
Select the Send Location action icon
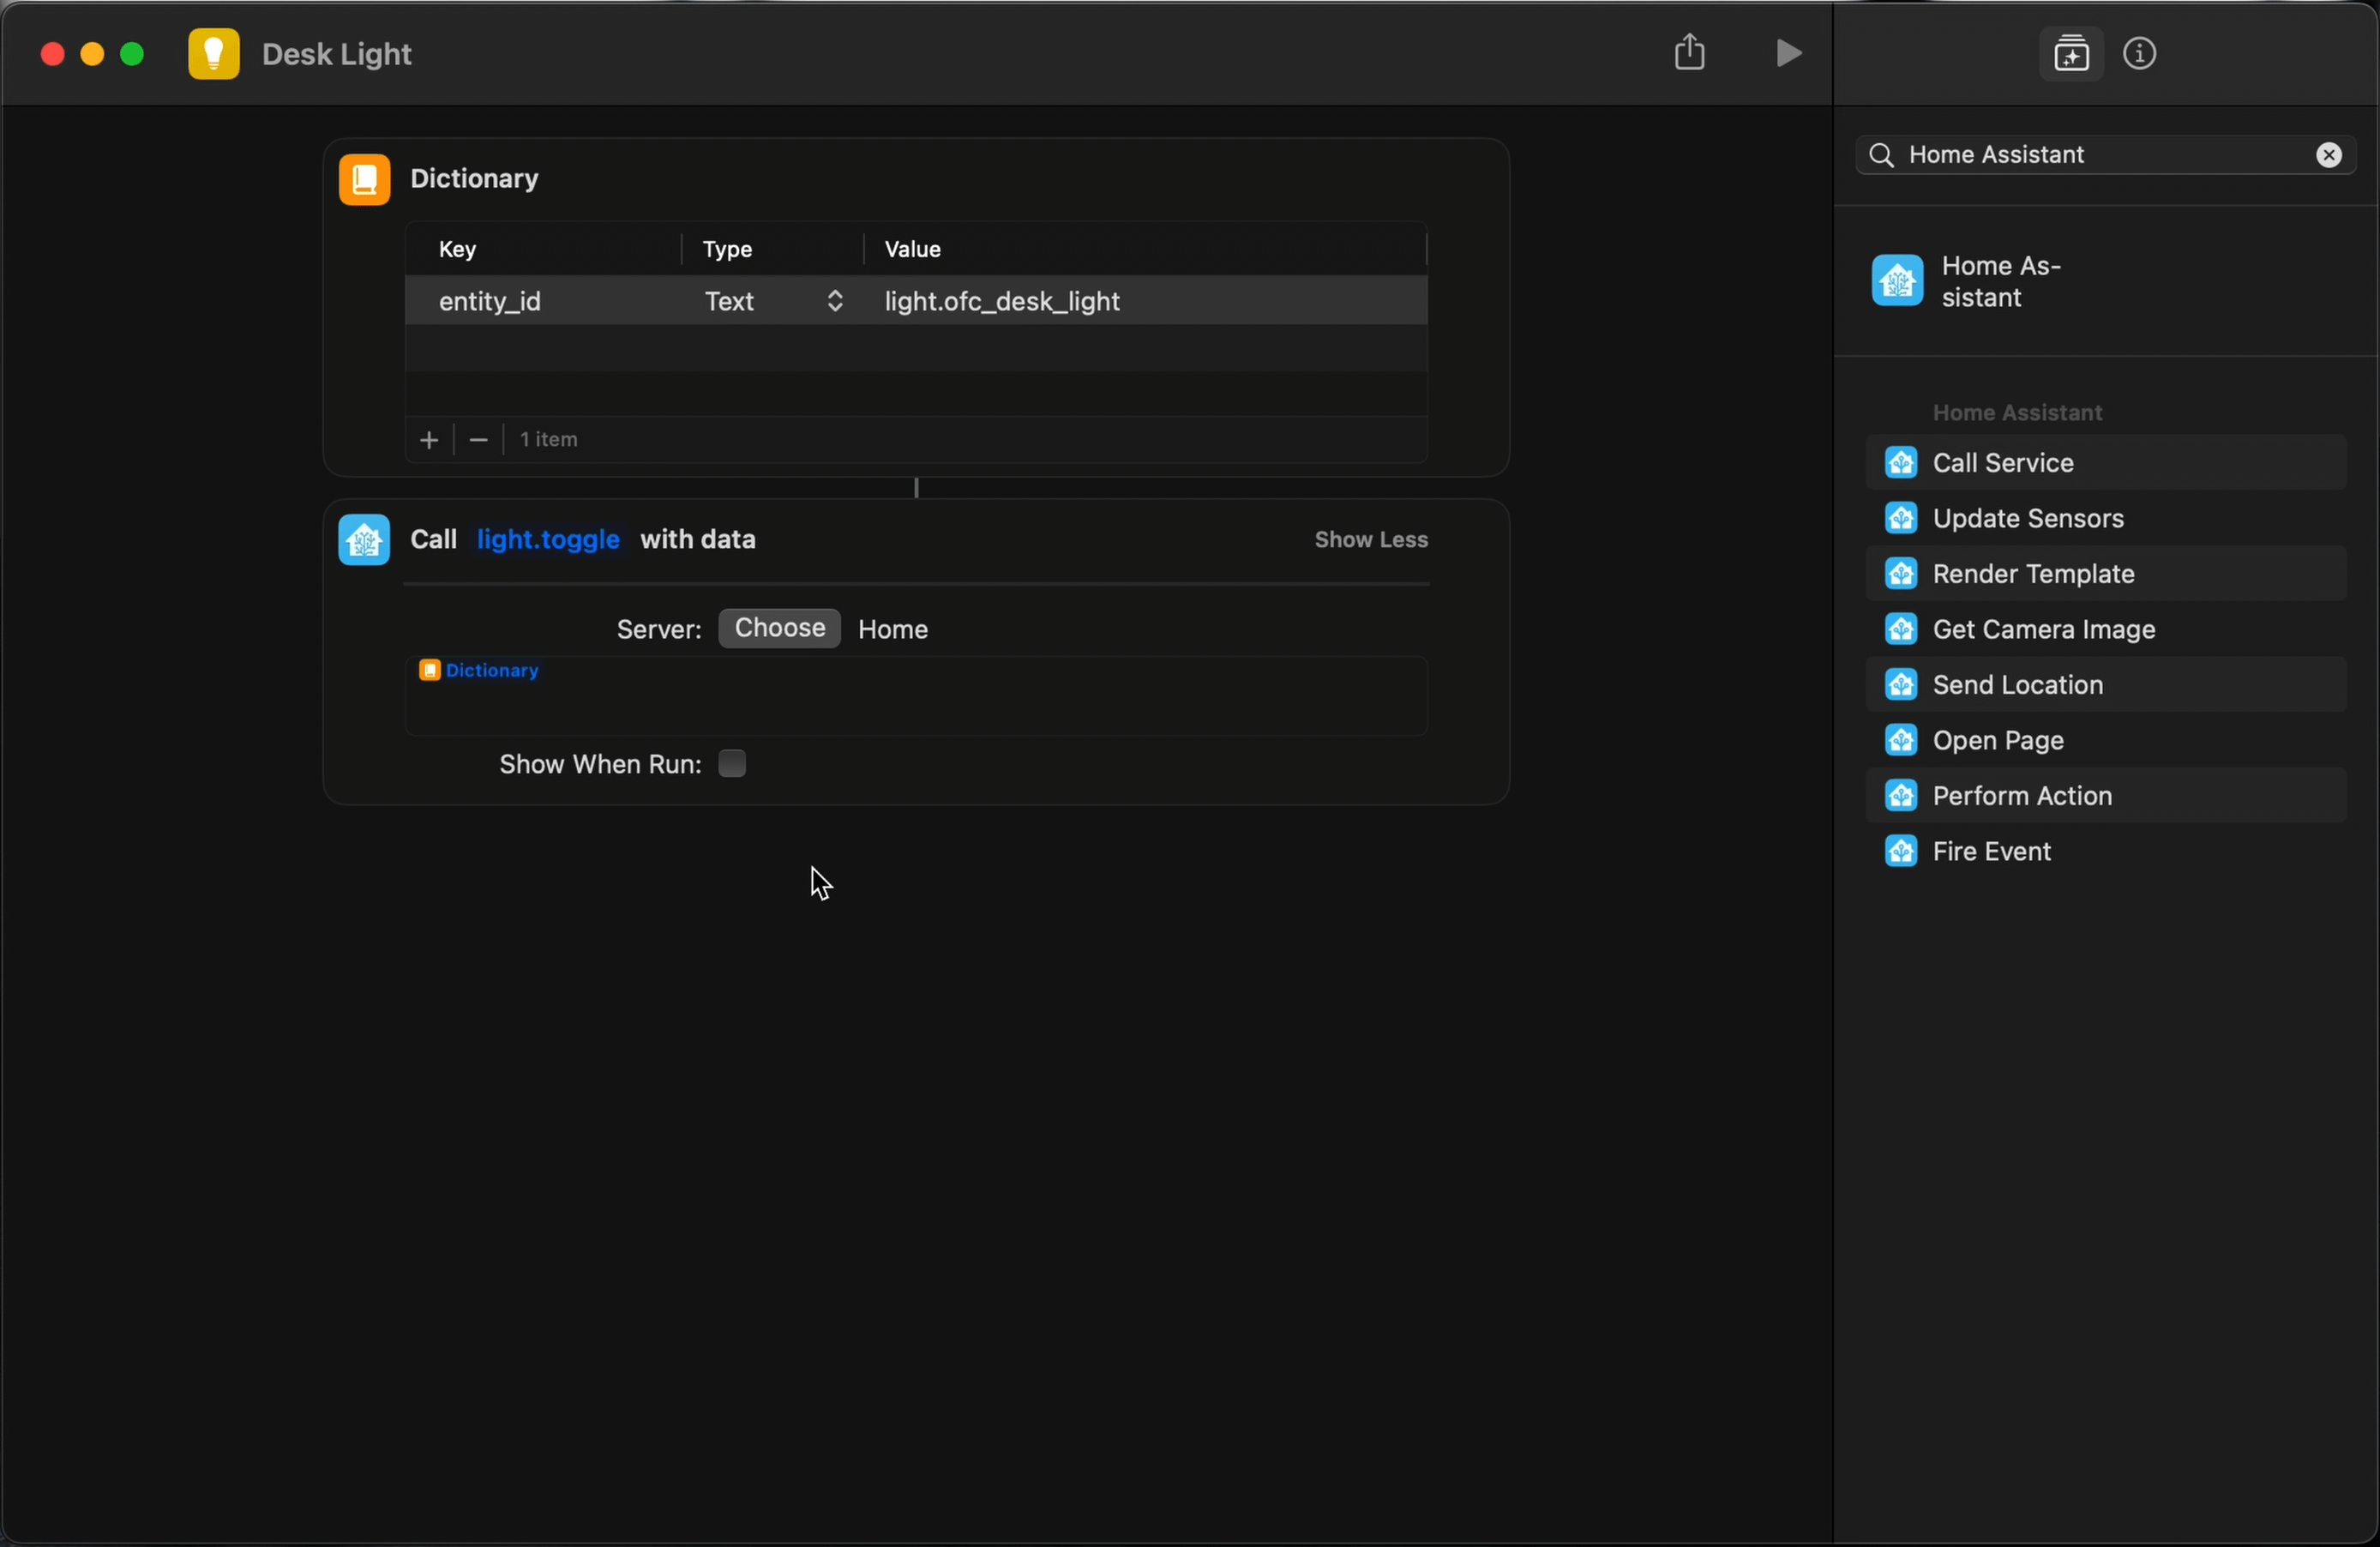1903,683
